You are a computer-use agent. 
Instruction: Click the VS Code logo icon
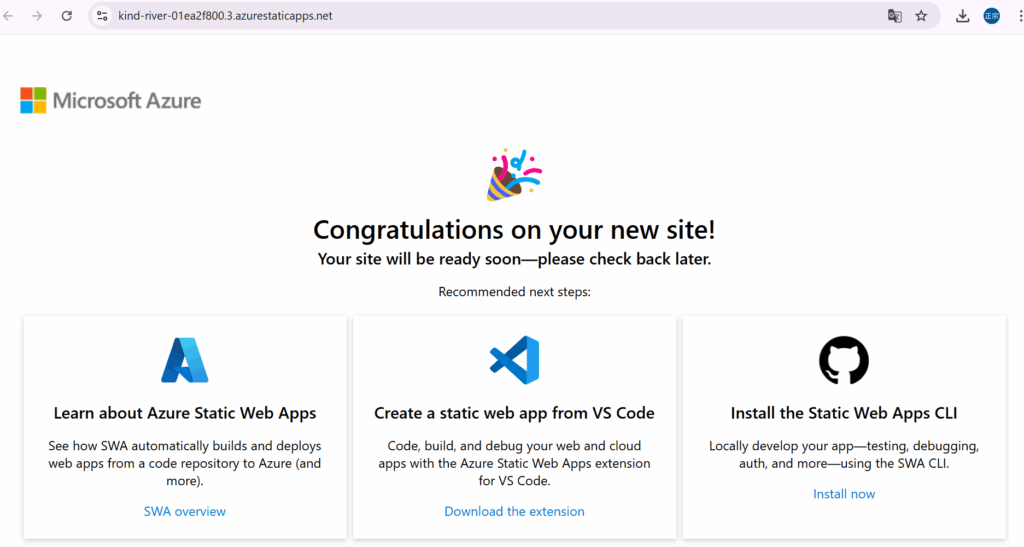514,360
